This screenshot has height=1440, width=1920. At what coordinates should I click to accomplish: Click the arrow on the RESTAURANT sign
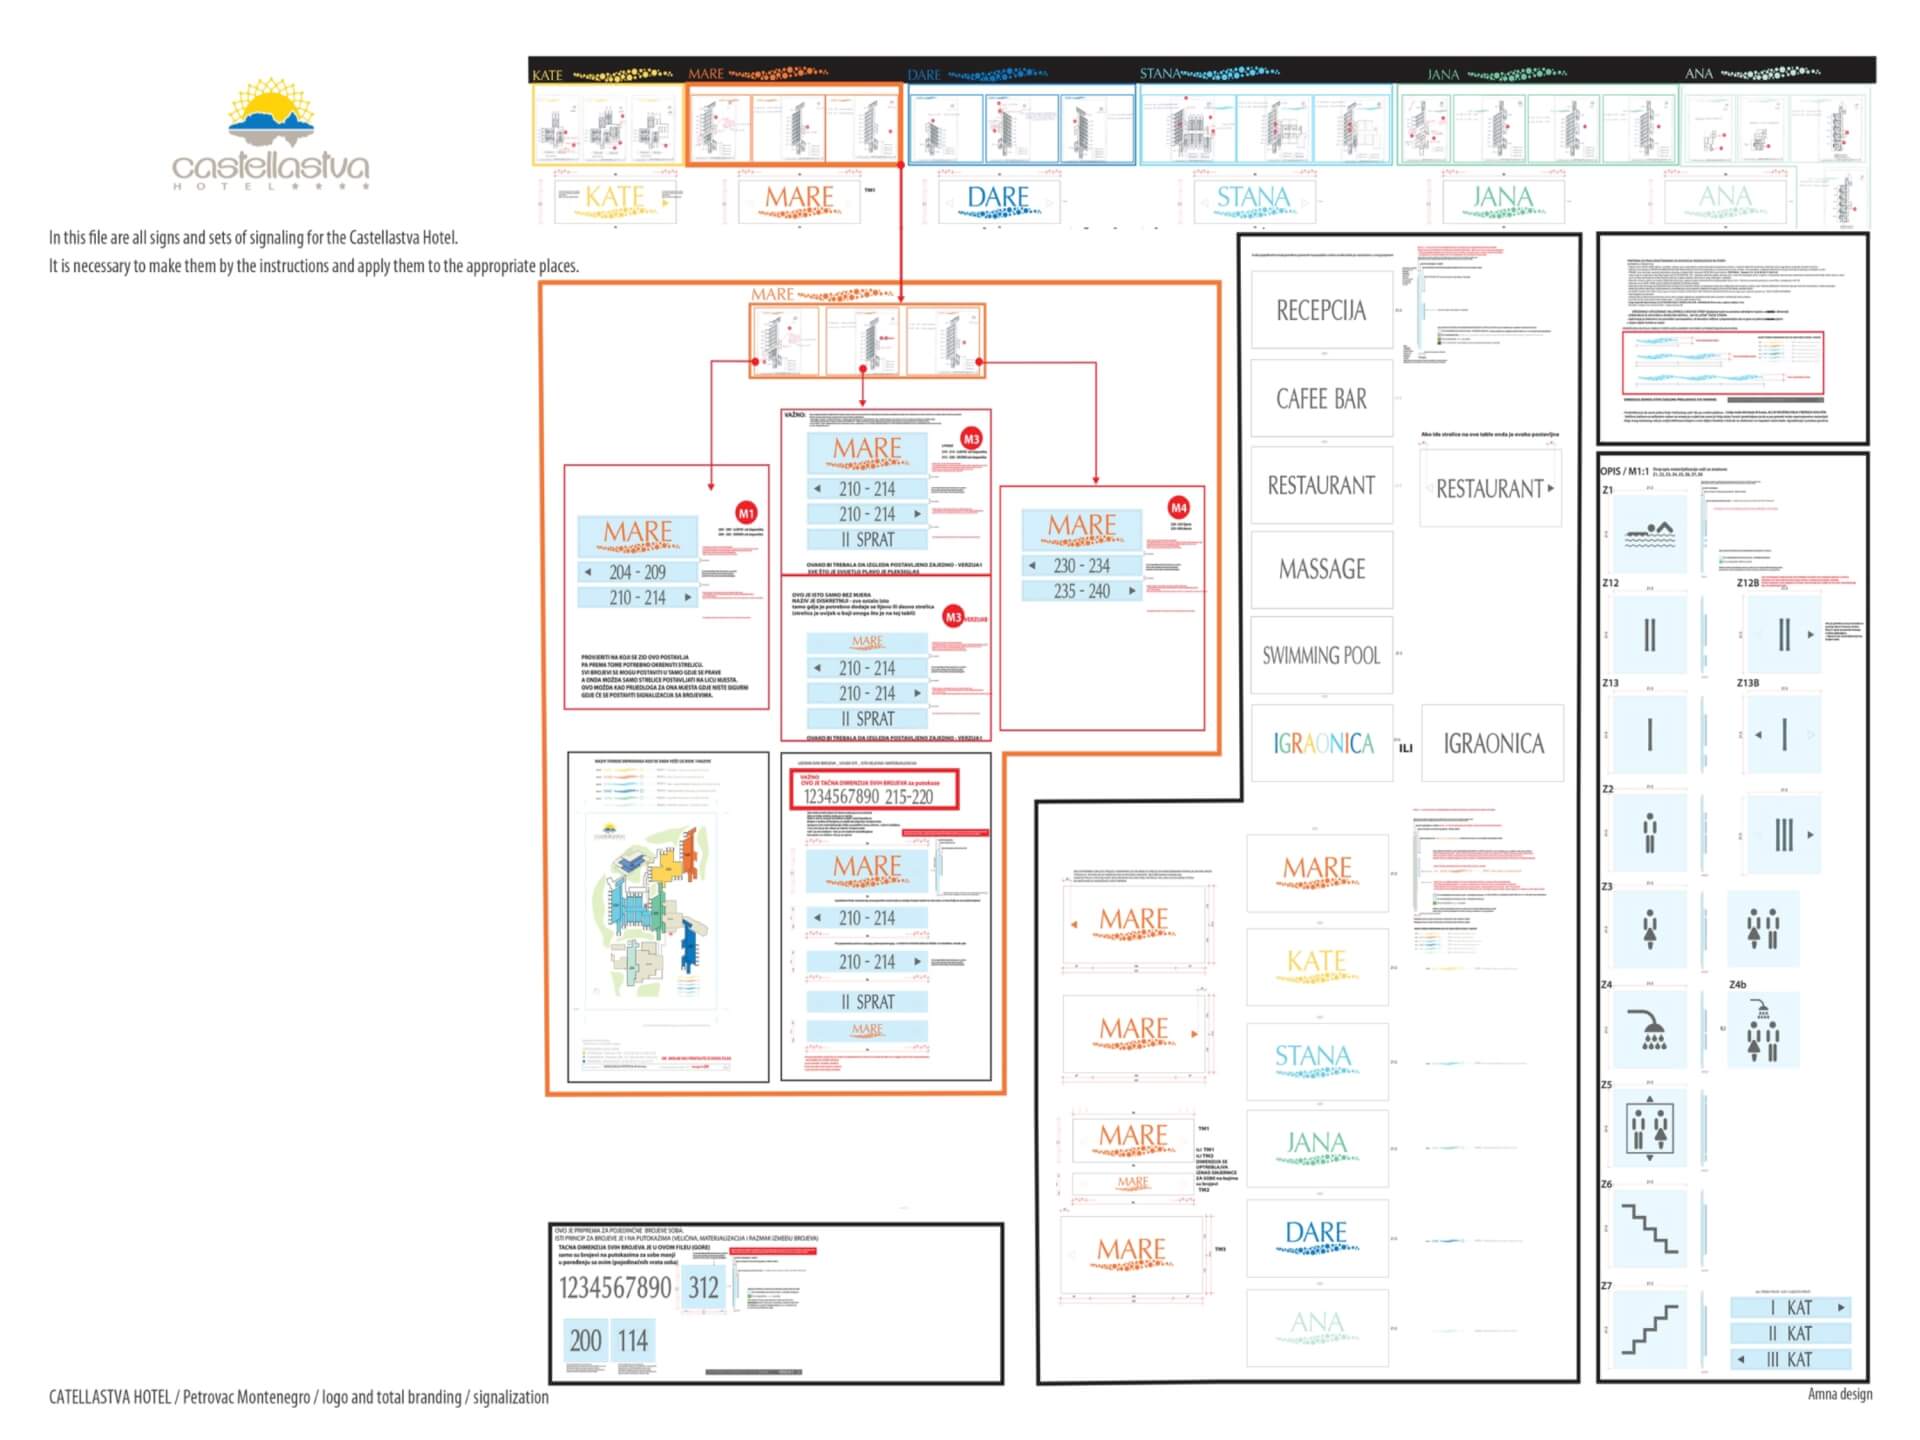[1550, 488]
